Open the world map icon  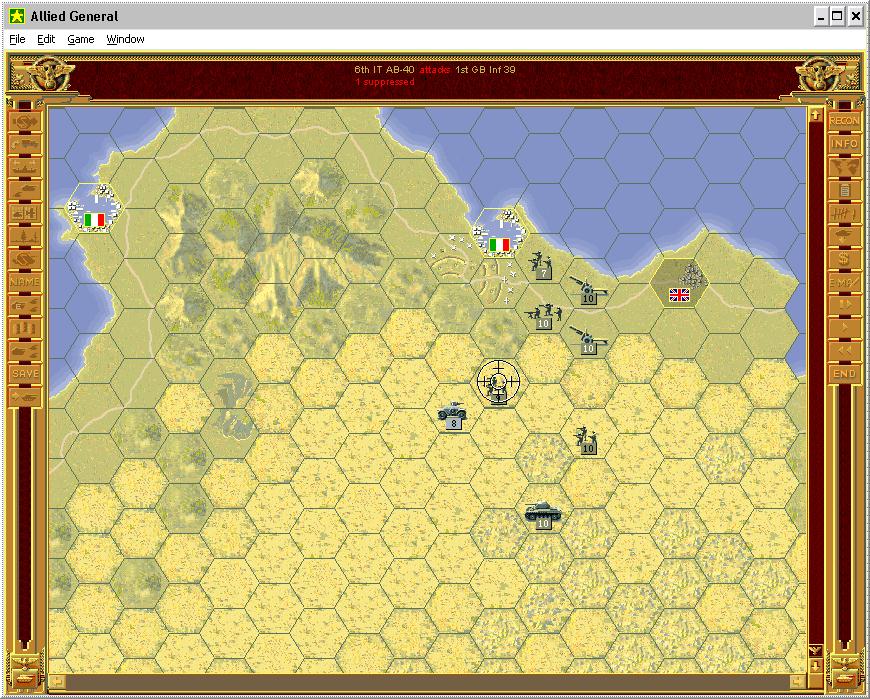tap(844, 166)
